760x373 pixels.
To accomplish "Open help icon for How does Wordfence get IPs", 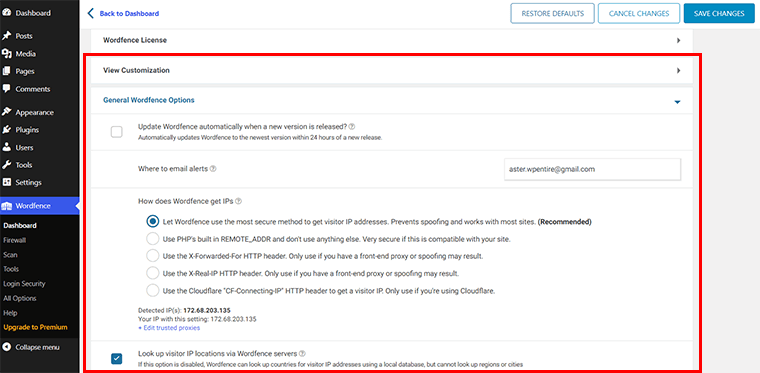I will tap(238, 201).
